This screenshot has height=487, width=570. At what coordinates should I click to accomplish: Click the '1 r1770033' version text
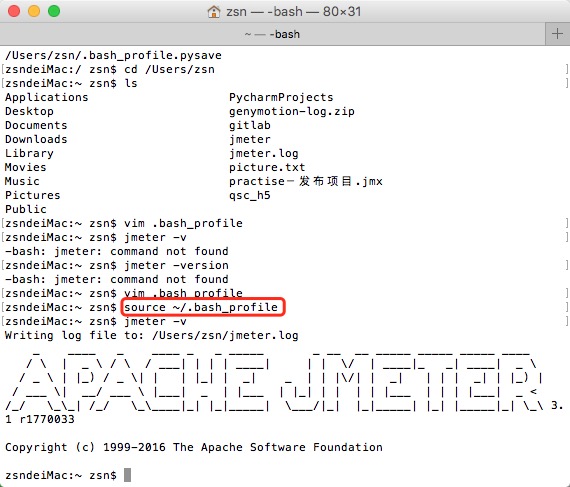point(40,419)
